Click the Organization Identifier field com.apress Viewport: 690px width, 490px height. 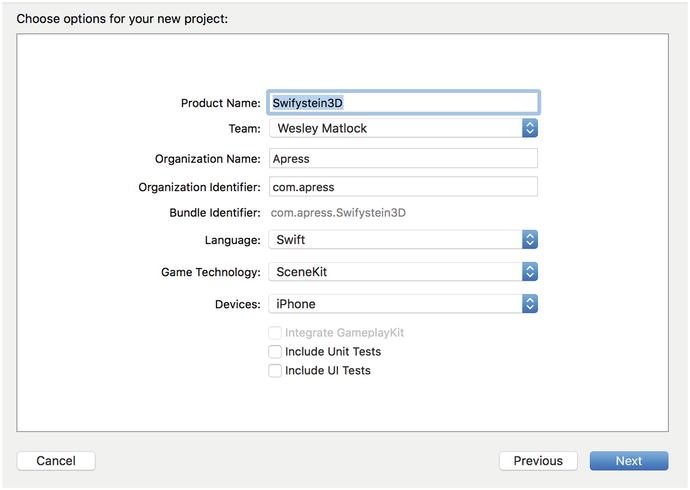tap(403, 187)
